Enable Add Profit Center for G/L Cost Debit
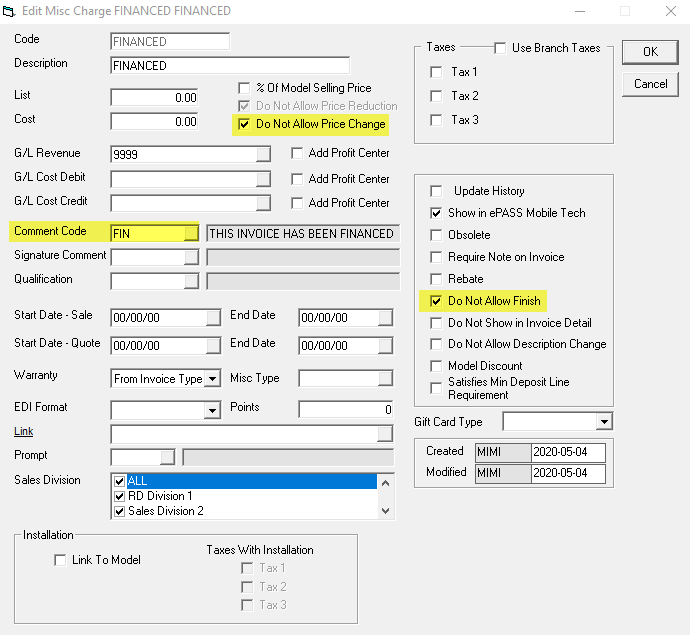The width and height of the screenshot is (690, 635). [x=297, y=179]
